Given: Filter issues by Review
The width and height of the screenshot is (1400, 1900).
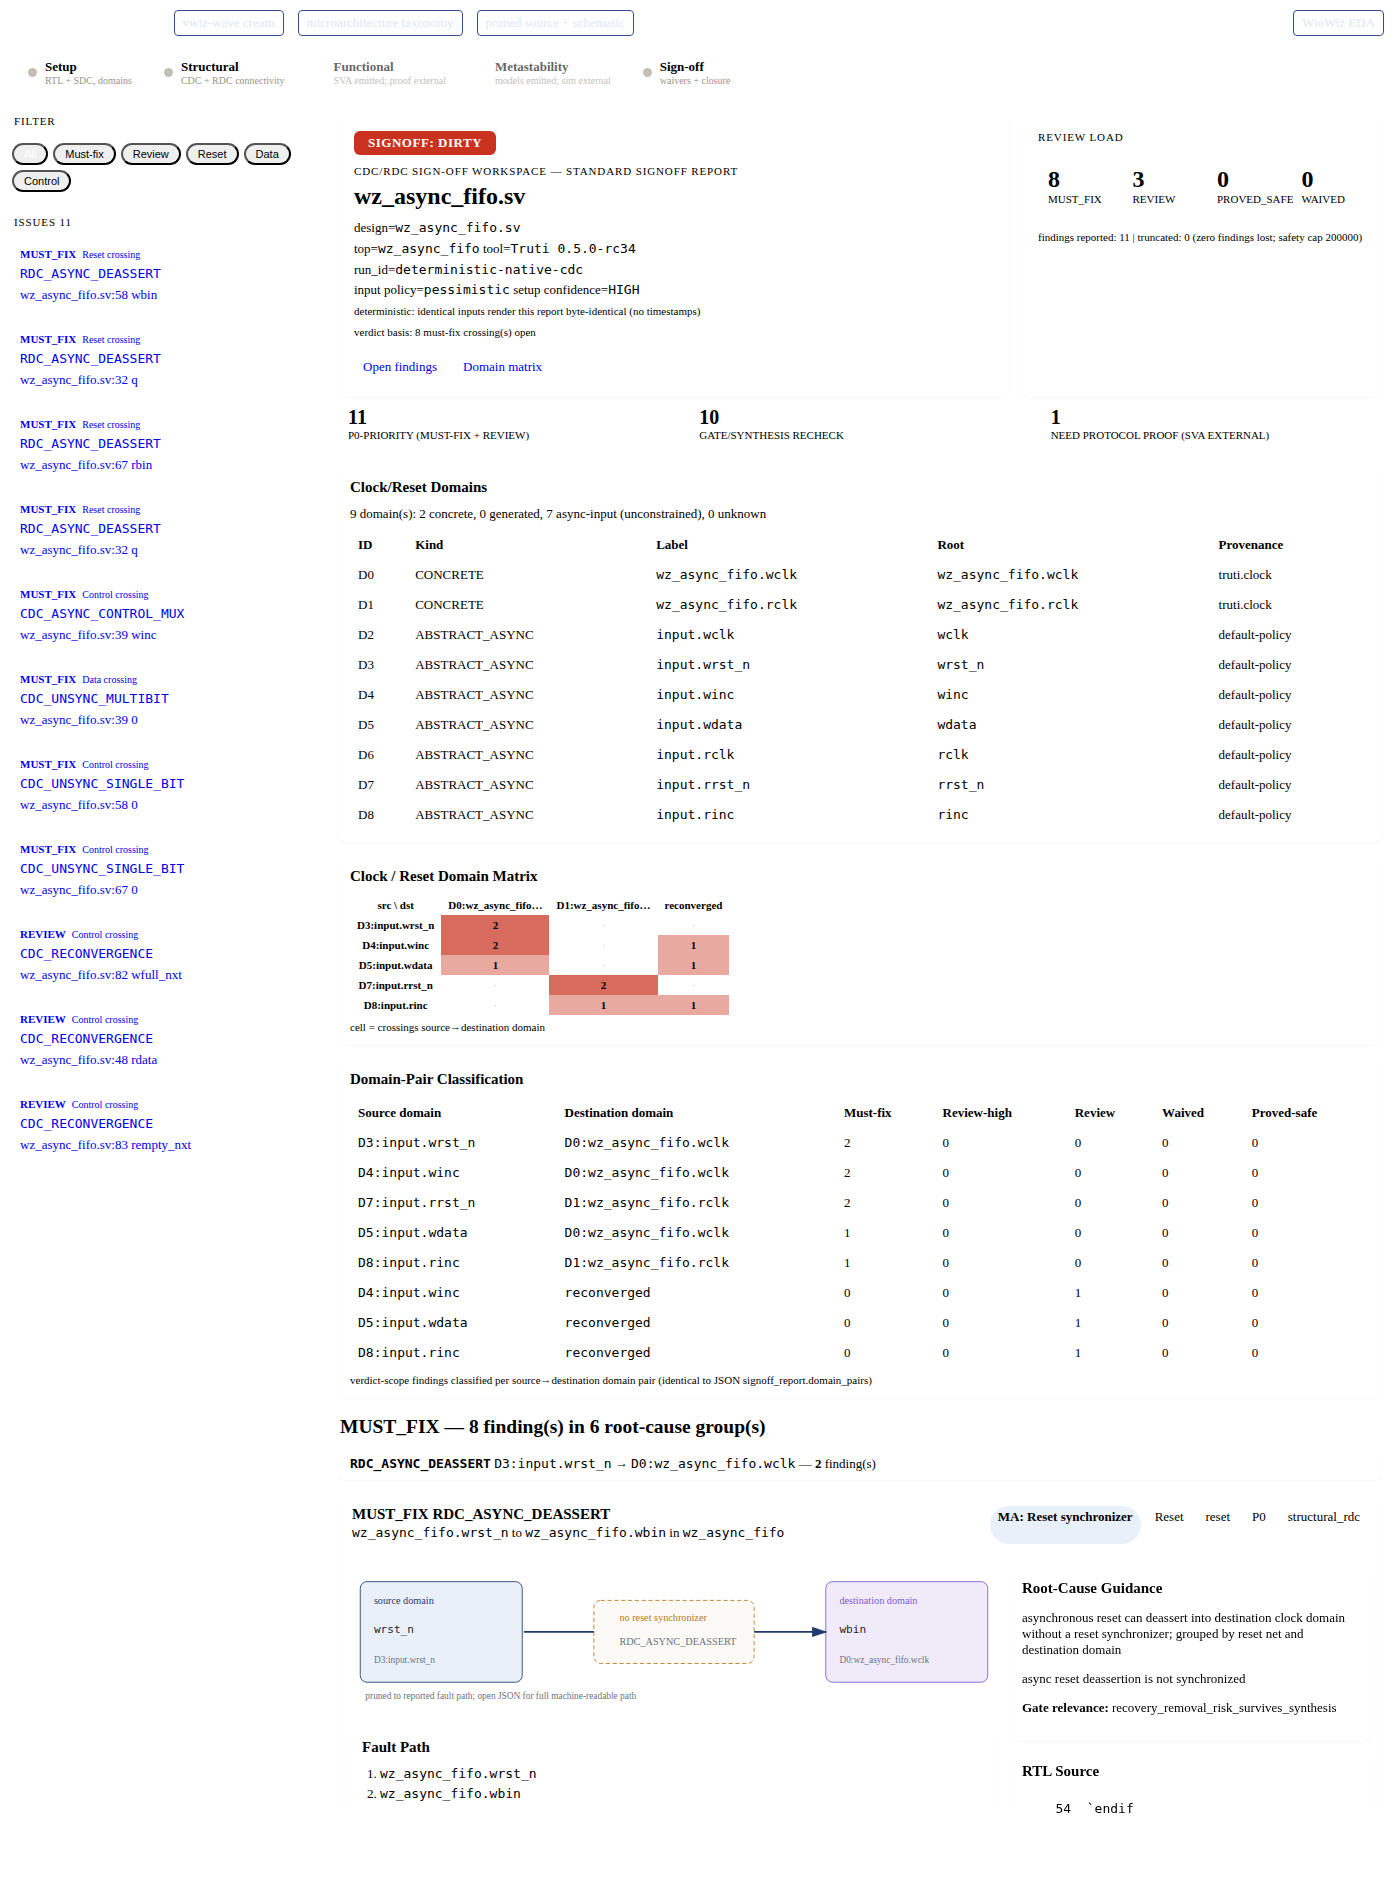Looking at the screenshot, I should (x=150, y=154).
